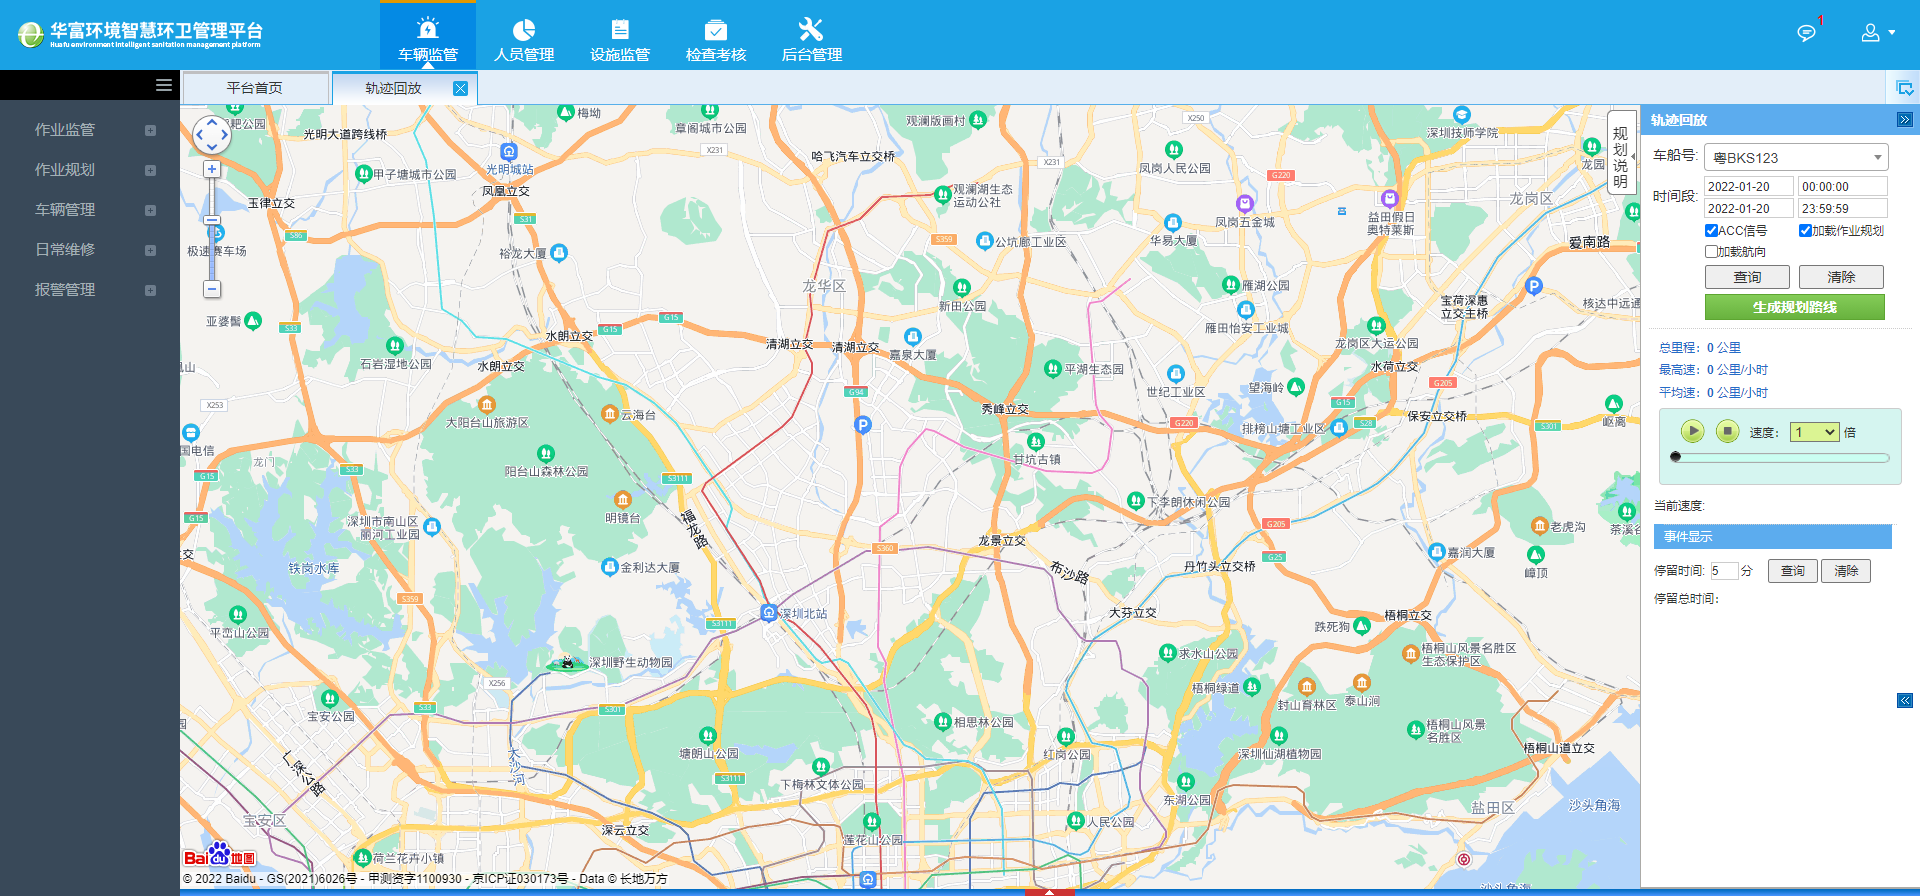Check the 加载航向 option
The width and height of the screenshot is (1920, 896).
pos(1711,252)
